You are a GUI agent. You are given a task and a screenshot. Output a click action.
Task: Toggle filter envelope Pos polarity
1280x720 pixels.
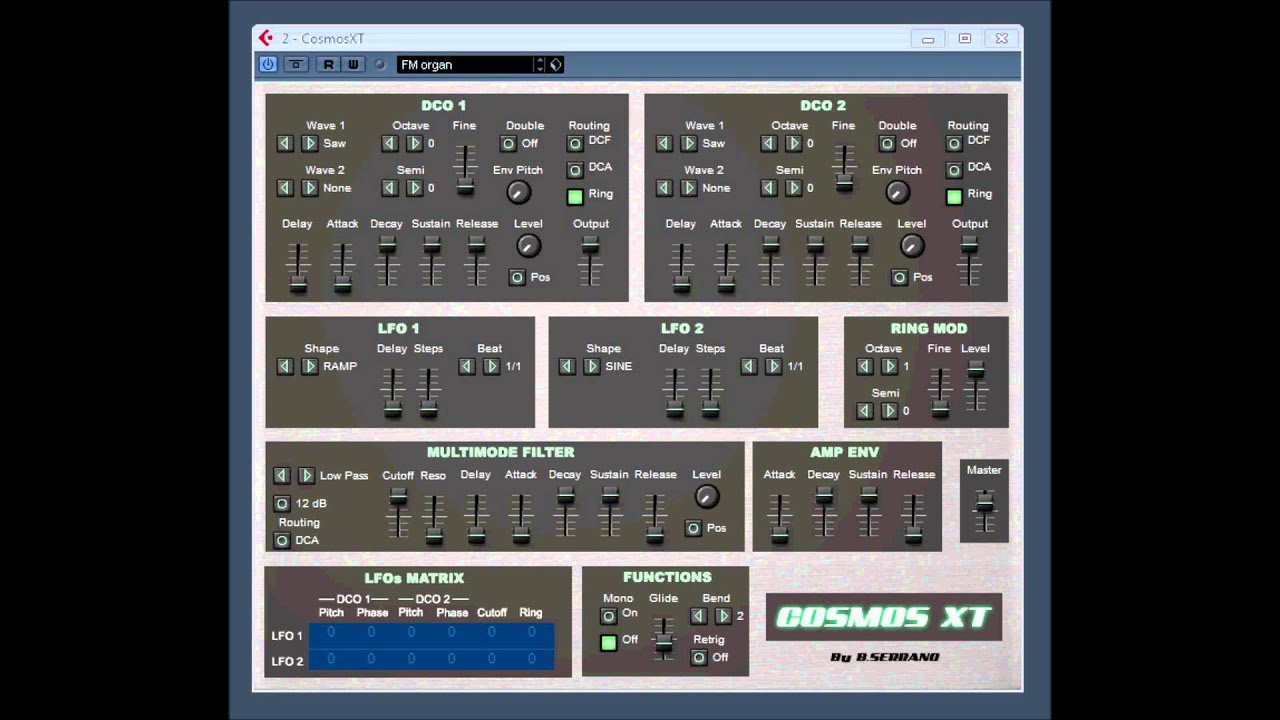(x=693, y=528)
